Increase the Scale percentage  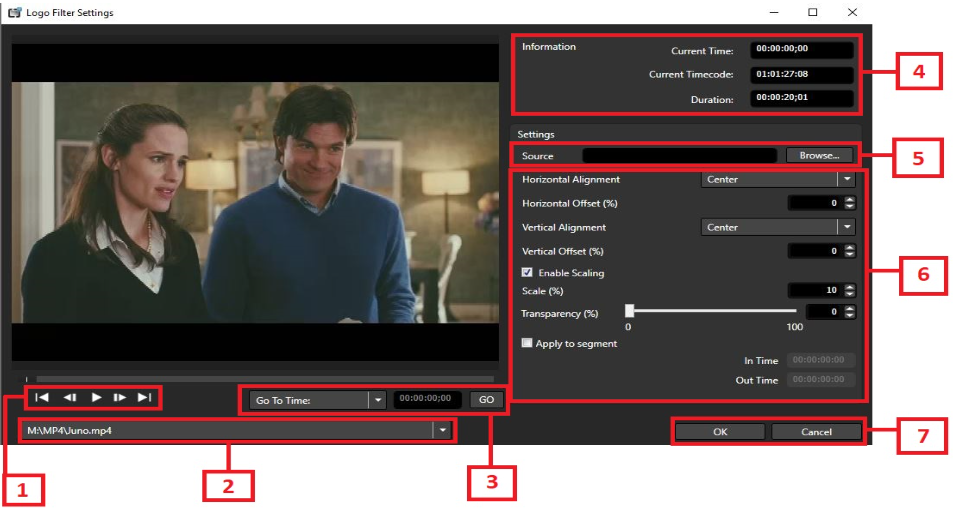click(850, 287)
